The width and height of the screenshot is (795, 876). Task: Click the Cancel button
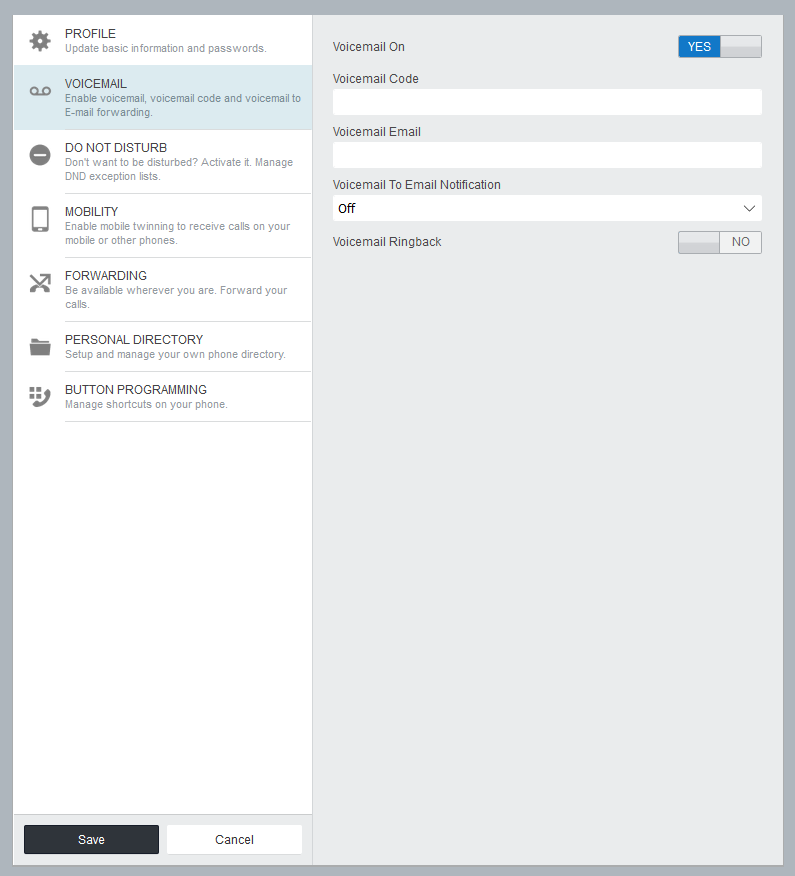click(x=234, y=839)
